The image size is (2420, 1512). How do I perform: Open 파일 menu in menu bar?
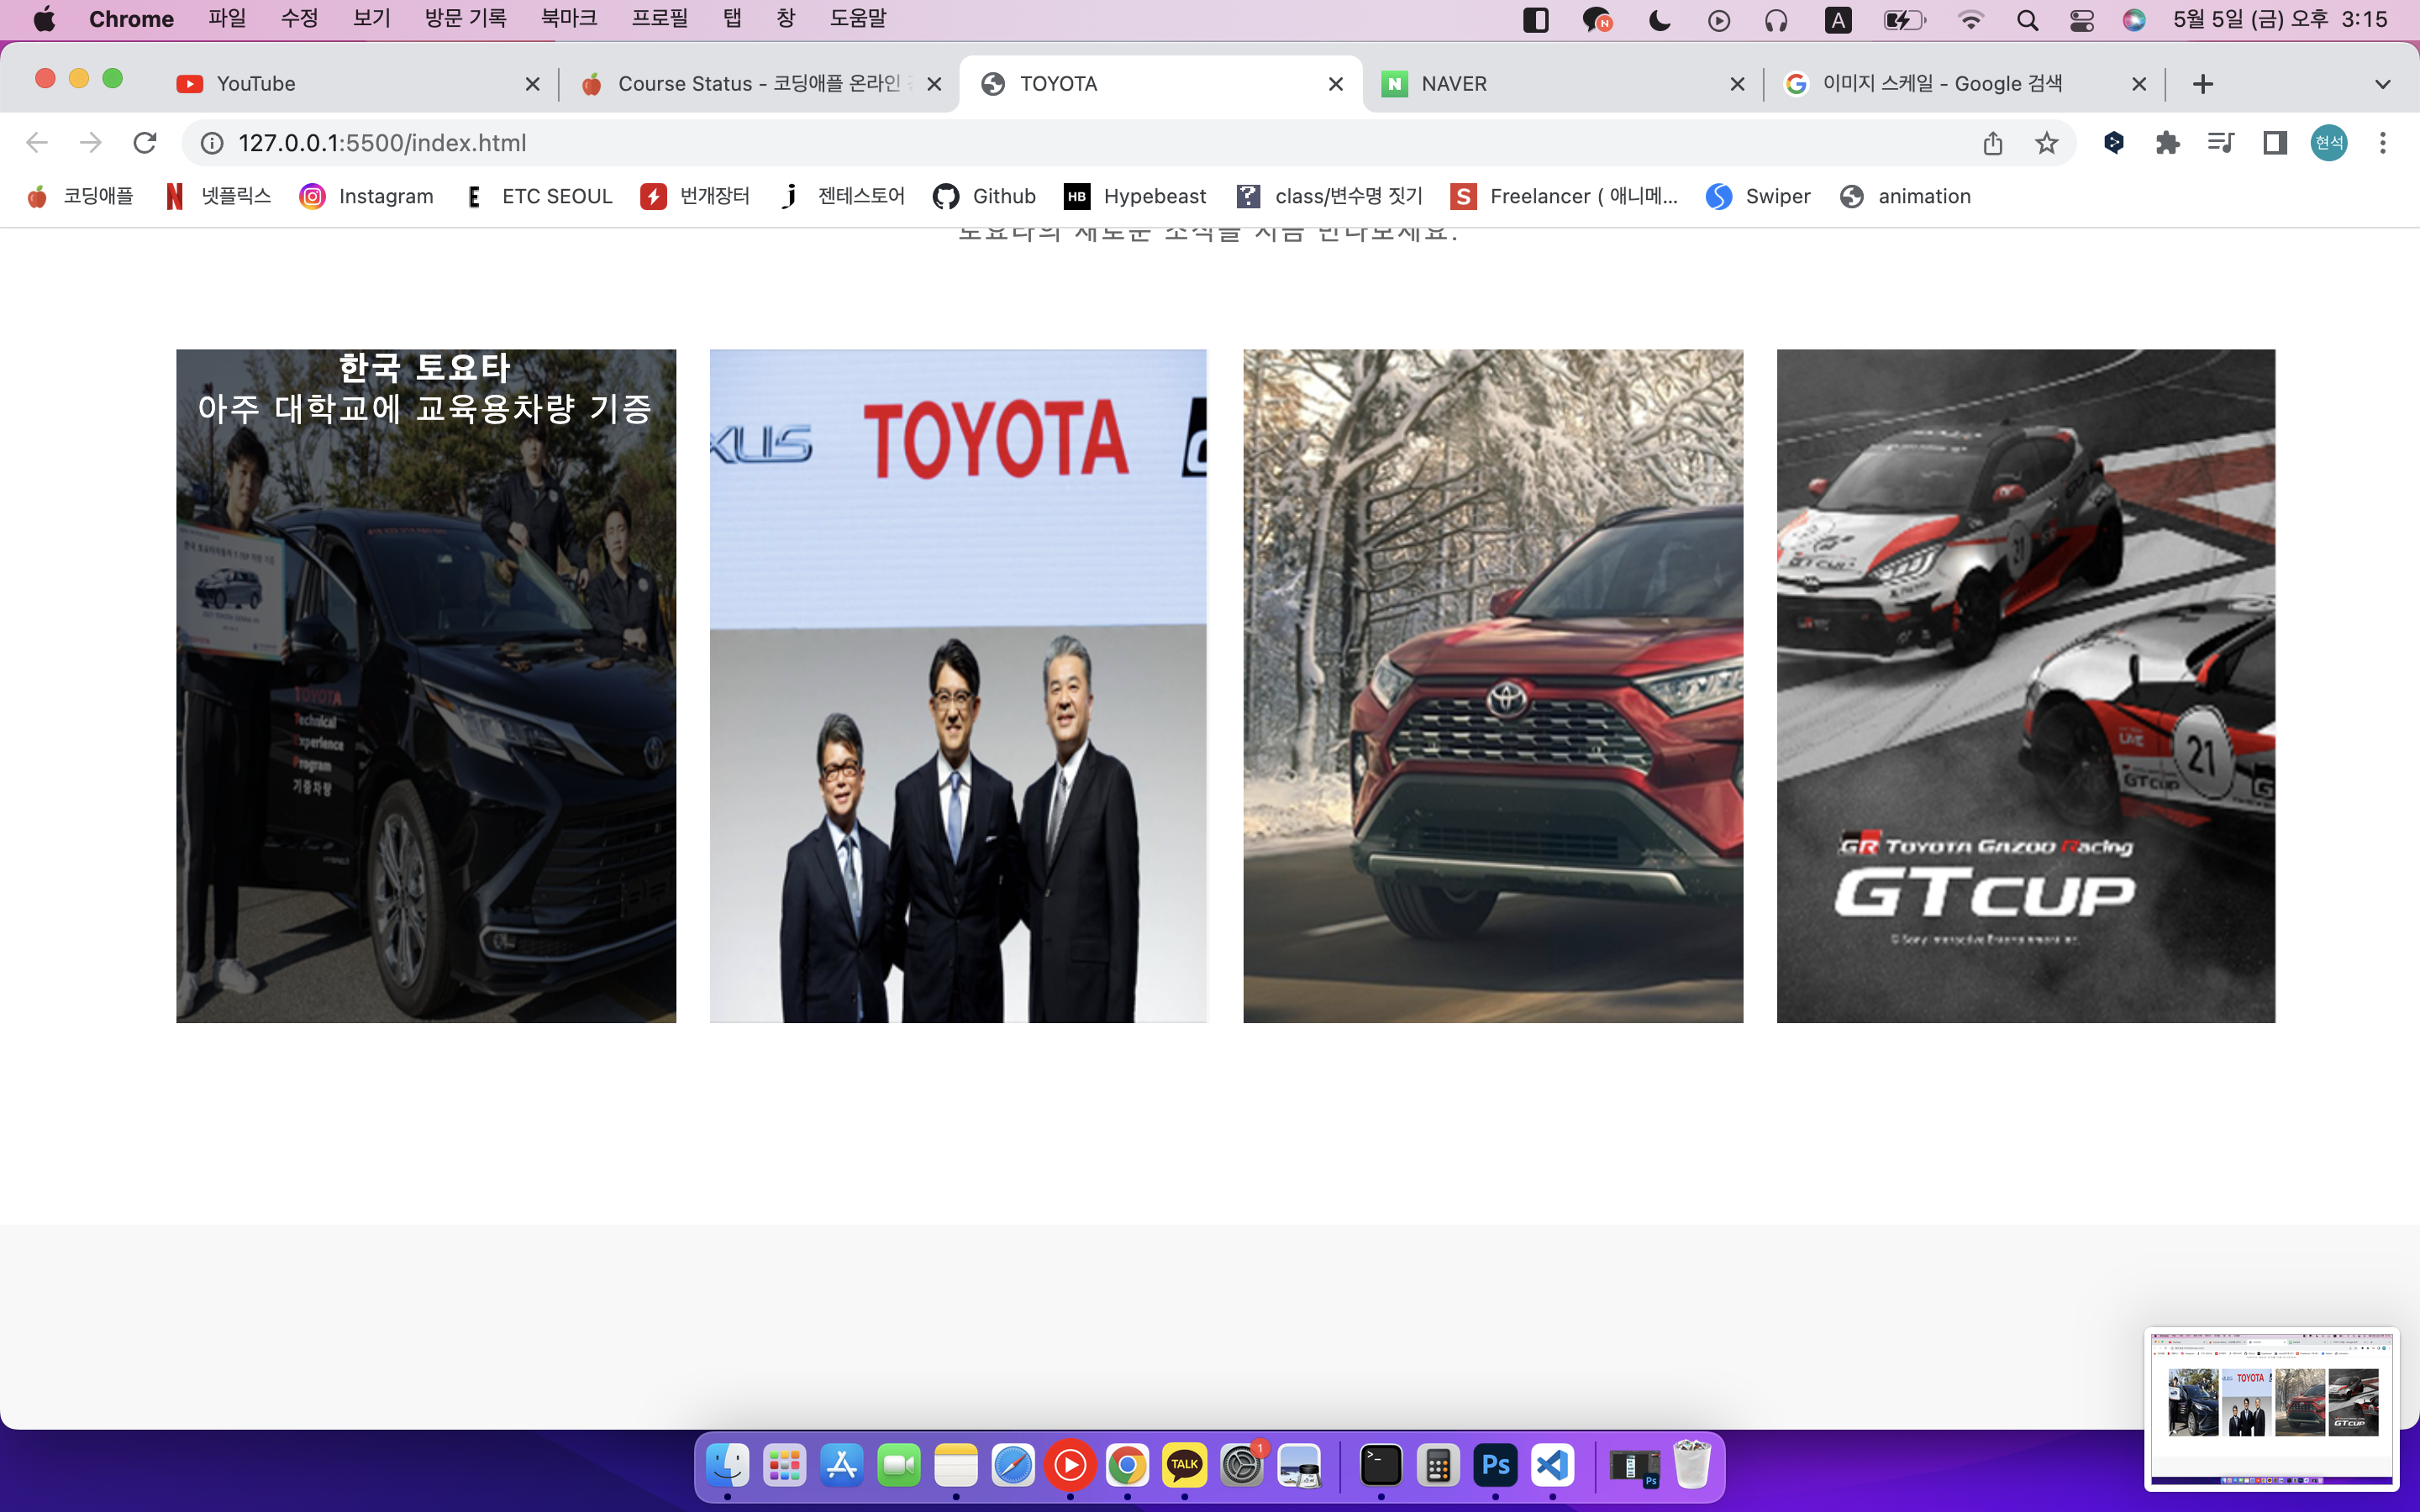tap(227, 19)
